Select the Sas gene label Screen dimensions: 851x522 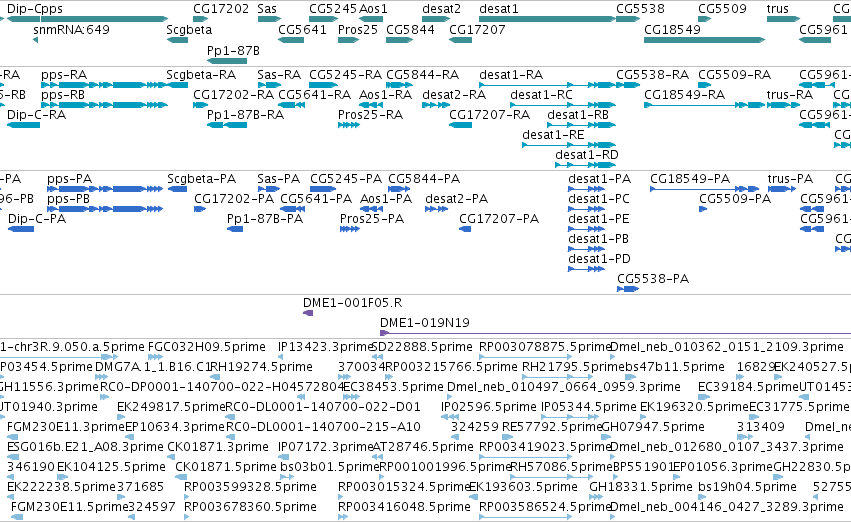point(267,9)
